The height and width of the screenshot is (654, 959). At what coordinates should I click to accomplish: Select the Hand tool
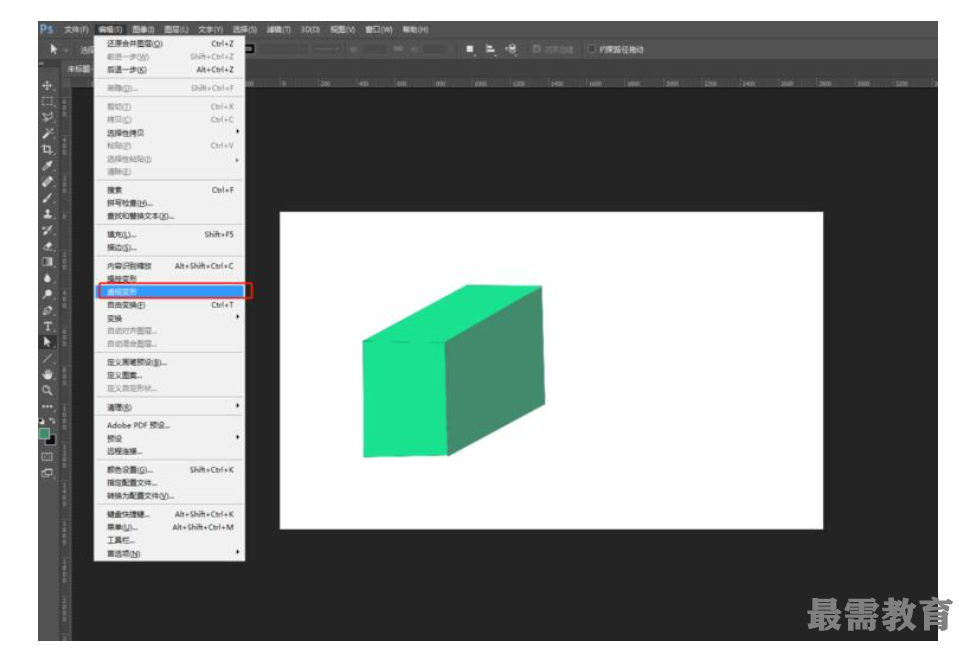(x=47, y=374)
